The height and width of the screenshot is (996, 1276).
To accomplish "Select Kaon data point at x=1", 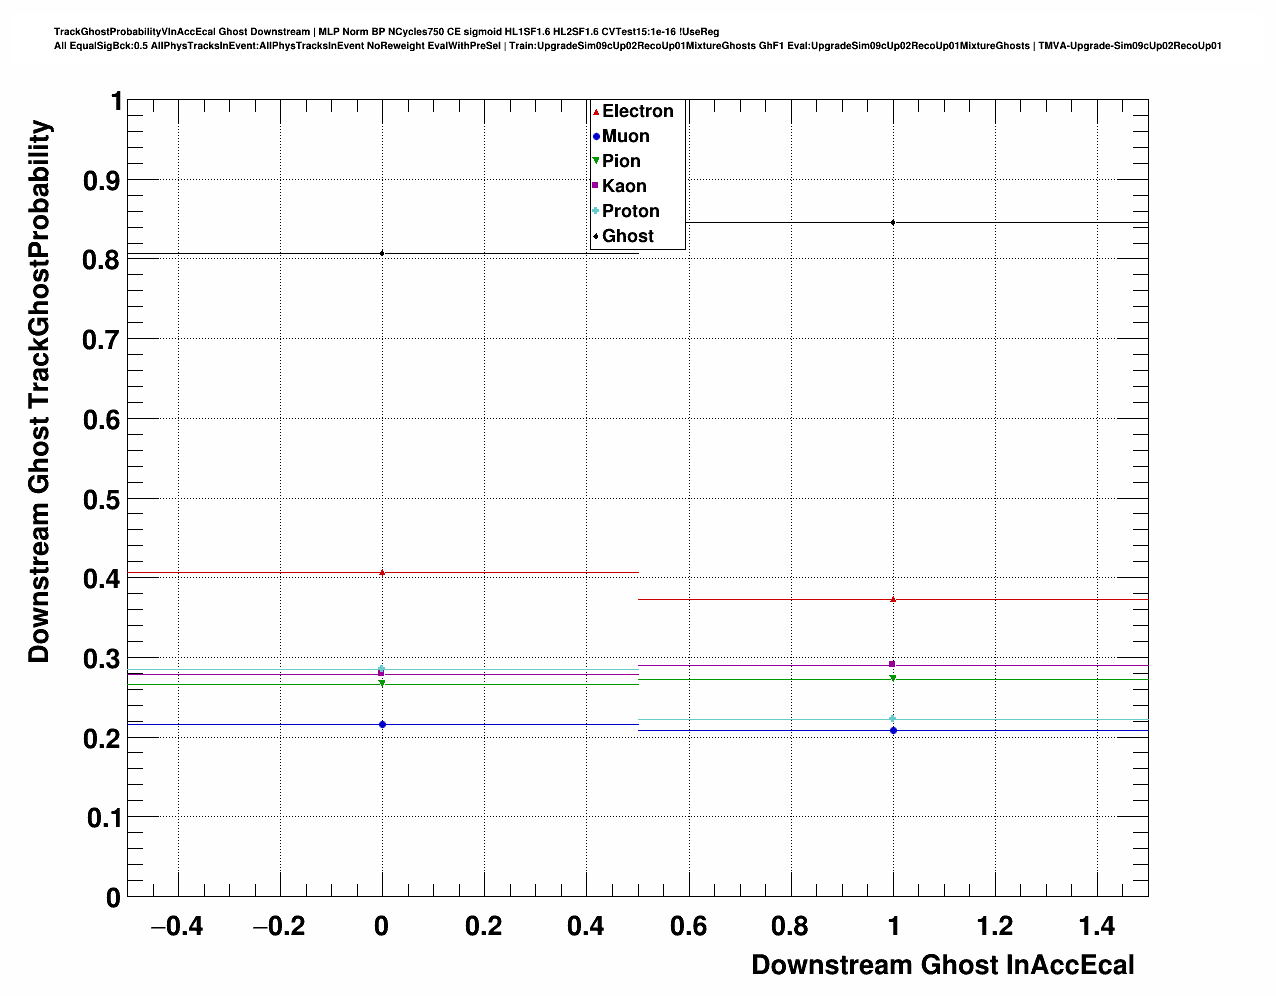I will click(893, 664).
